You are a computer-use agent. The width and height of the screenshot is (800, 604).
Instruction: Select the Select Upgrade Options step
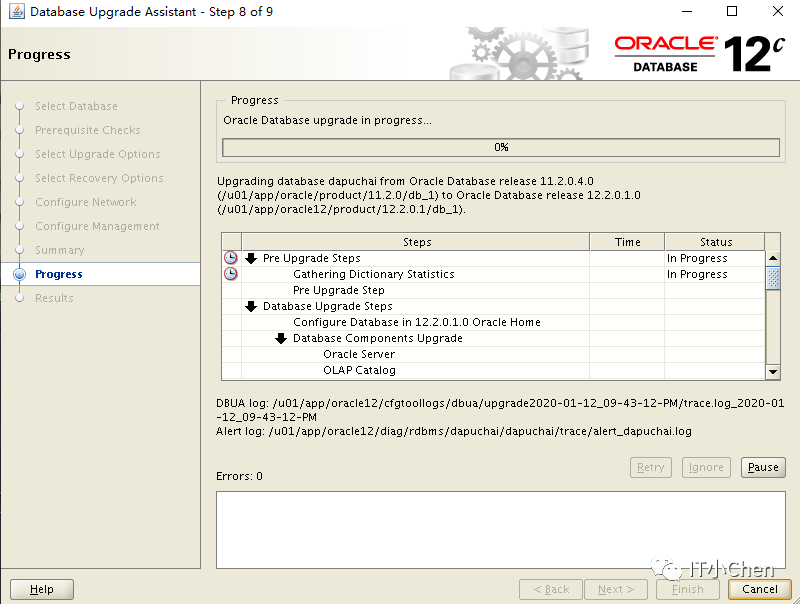coord(97,155)
